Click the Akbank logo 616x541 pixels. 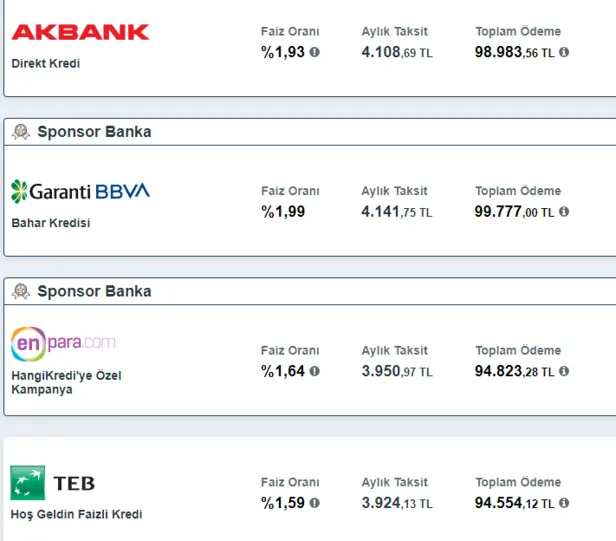click(x=80, y=32)
